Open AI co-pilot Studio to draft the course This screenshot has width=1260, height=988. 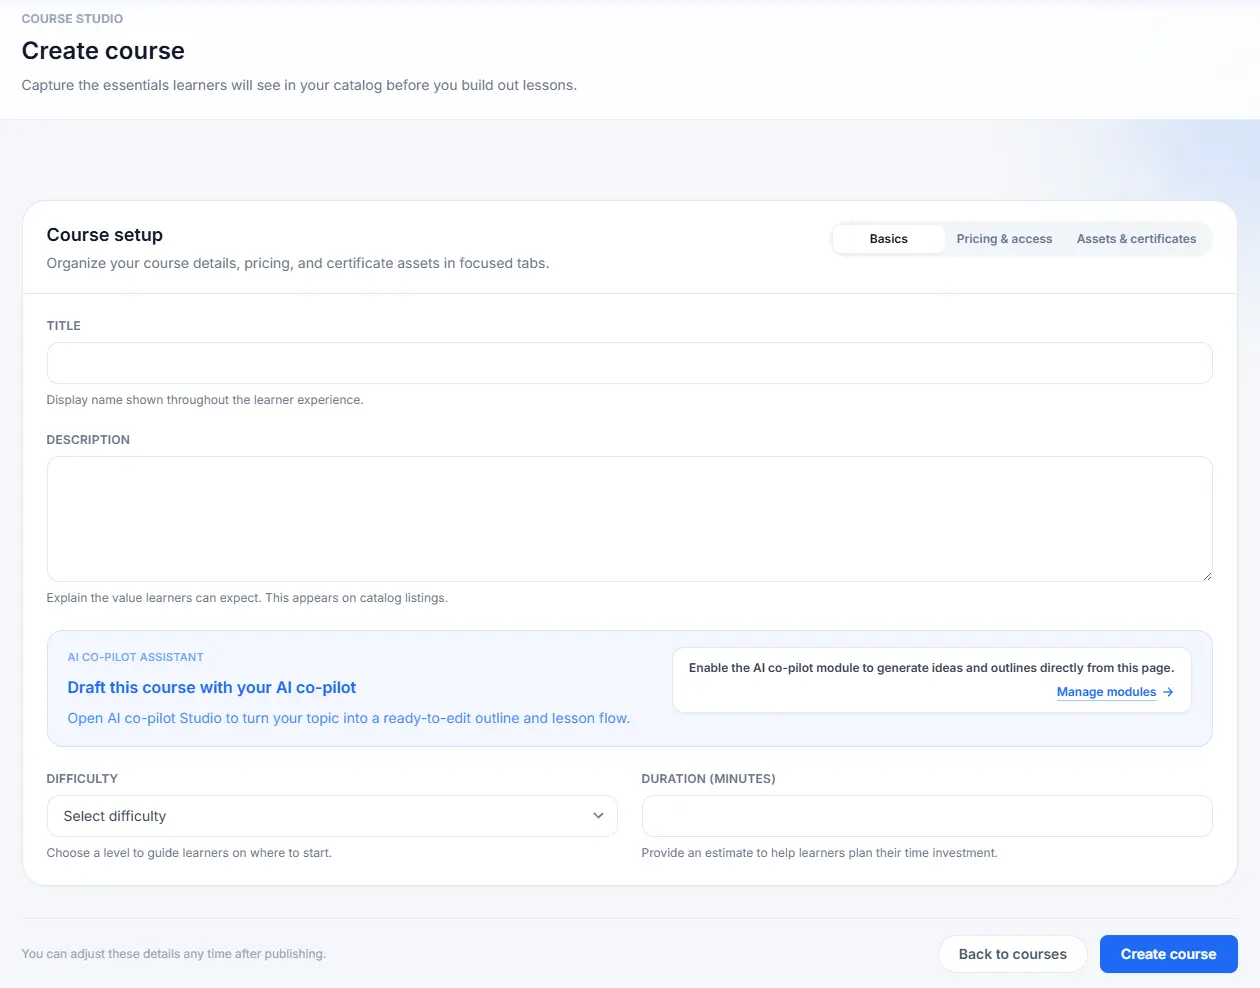coord(212,687)
